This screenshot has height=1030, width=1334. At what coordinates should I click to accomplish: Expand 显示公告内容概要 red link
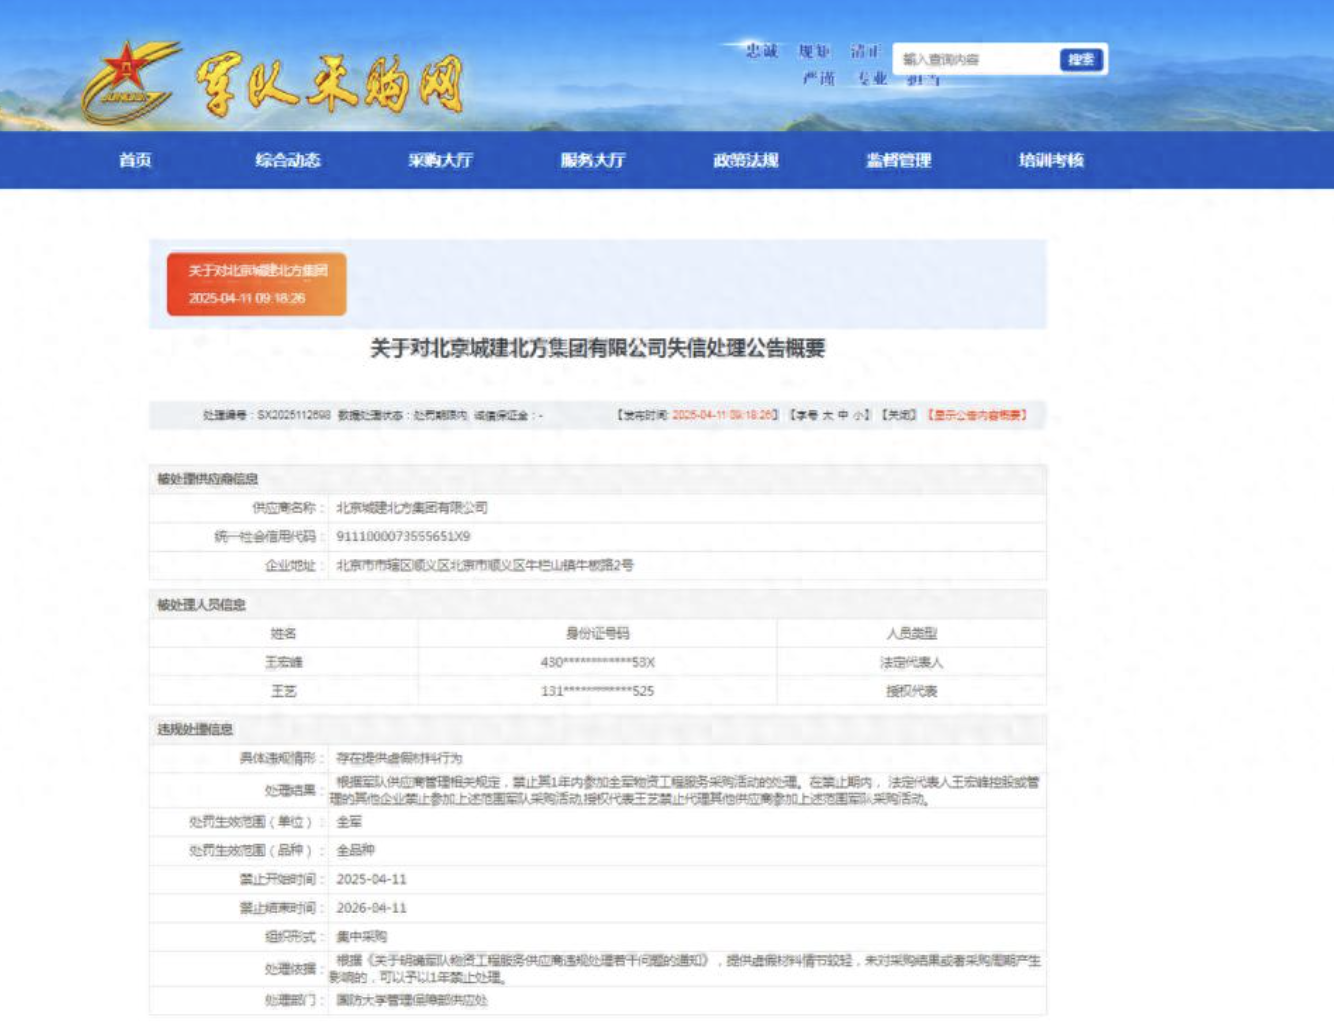[x=977, y=415]
